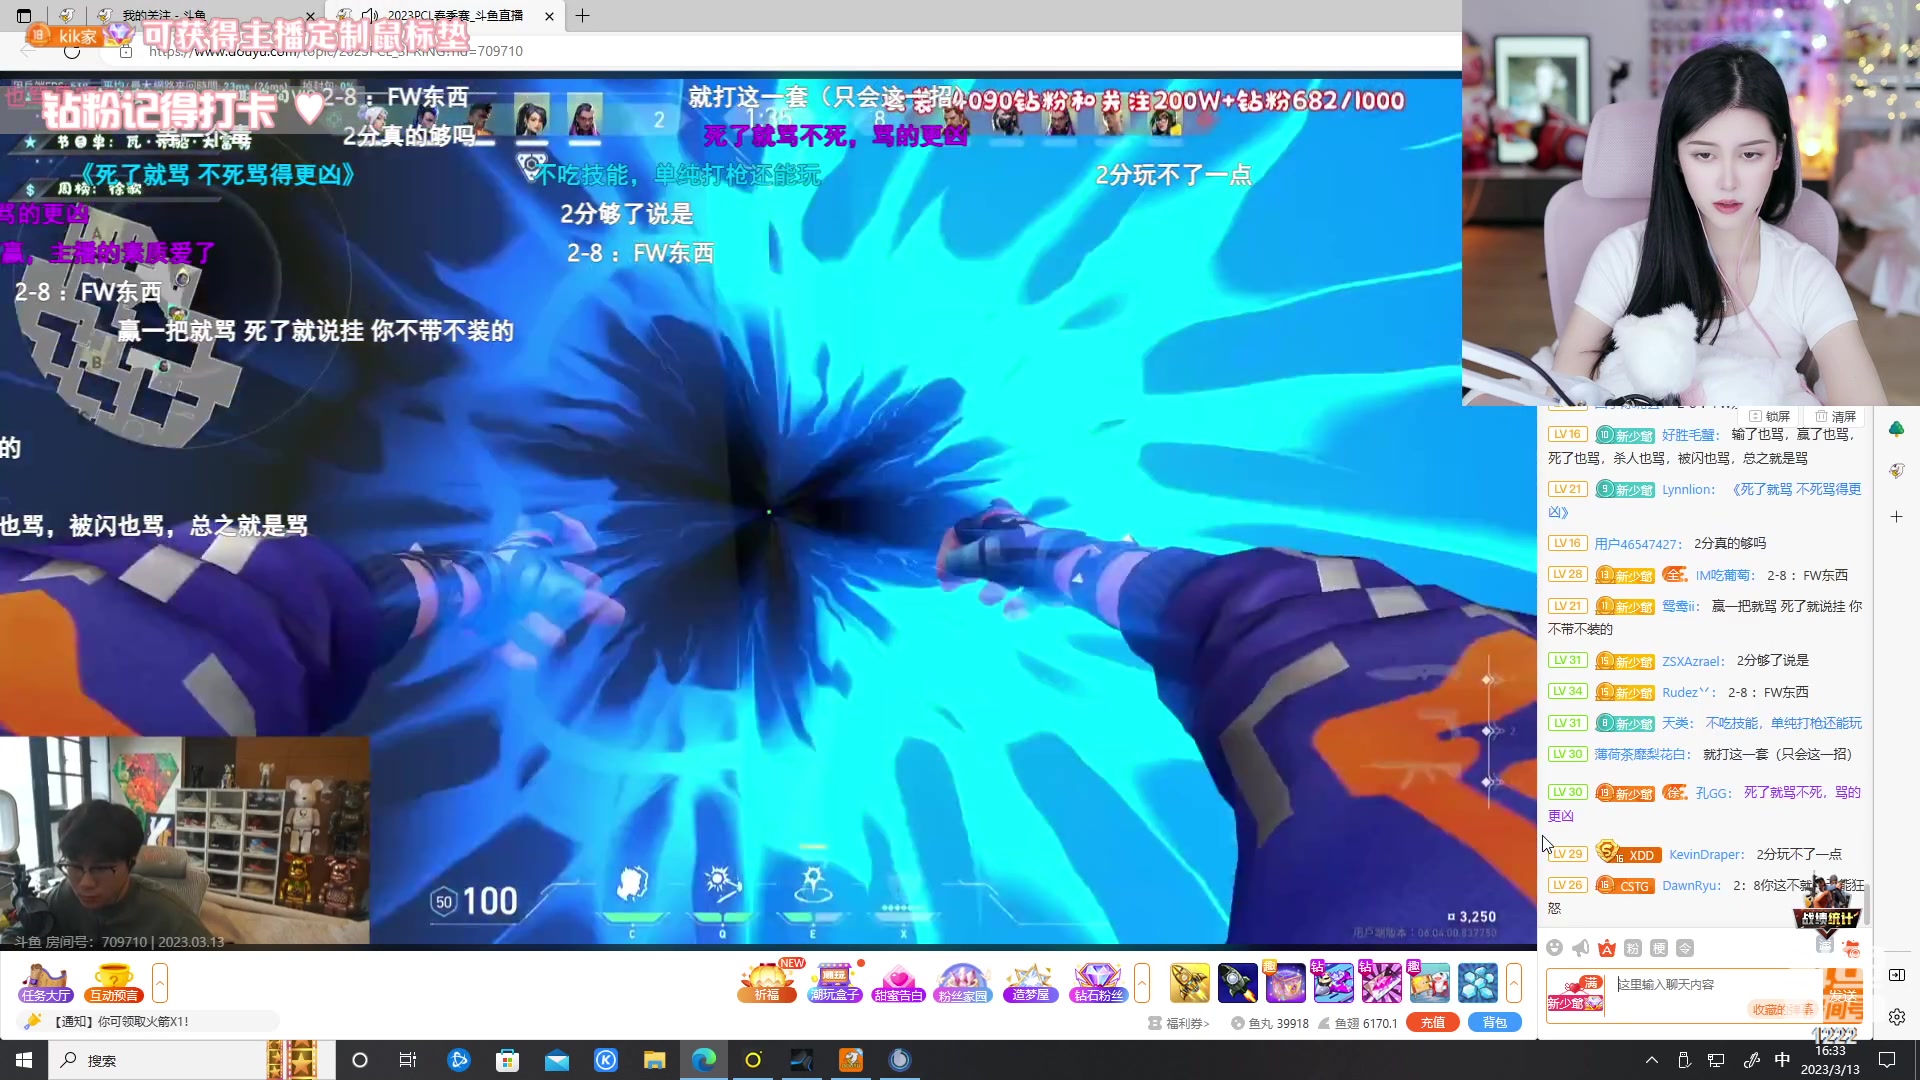
Task: Add a sidebar item with plus icon
Action: 1896,517
